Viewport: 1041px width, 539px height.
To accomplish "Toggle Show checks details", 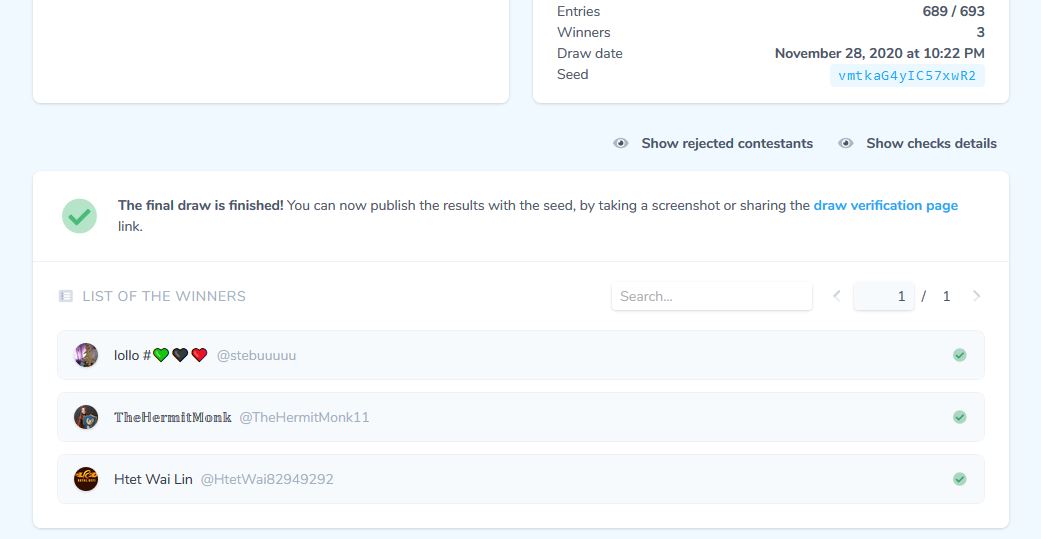I will click(917, 143).
